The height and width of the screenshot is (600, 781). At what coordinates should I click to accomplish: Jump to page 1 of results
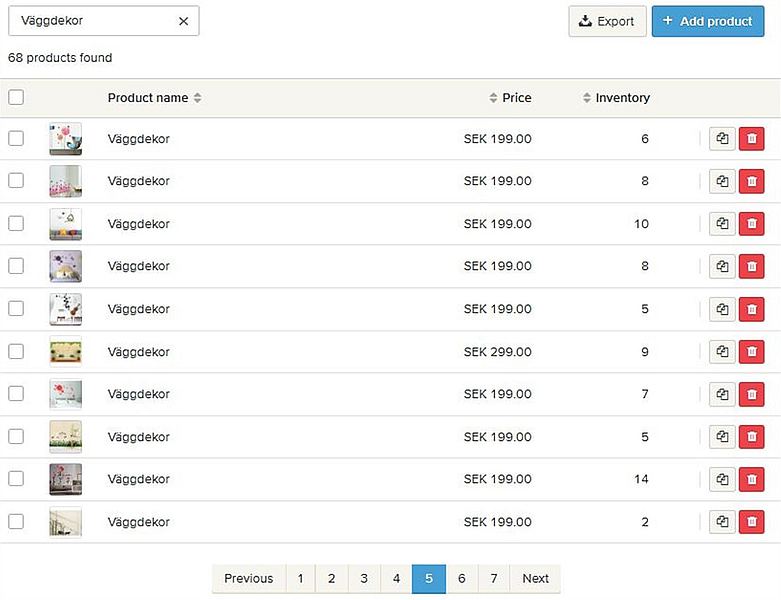click(x=300, y=578)
